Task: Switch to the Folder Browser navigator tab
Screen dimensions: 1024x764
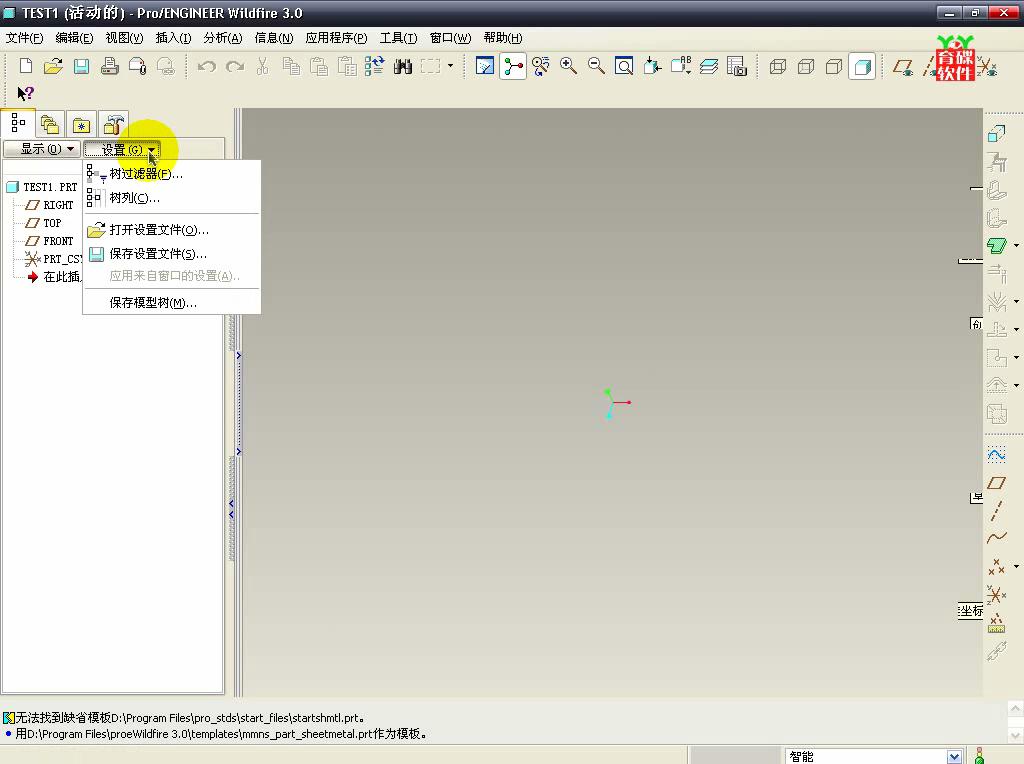Action: [x=50, y=124]
